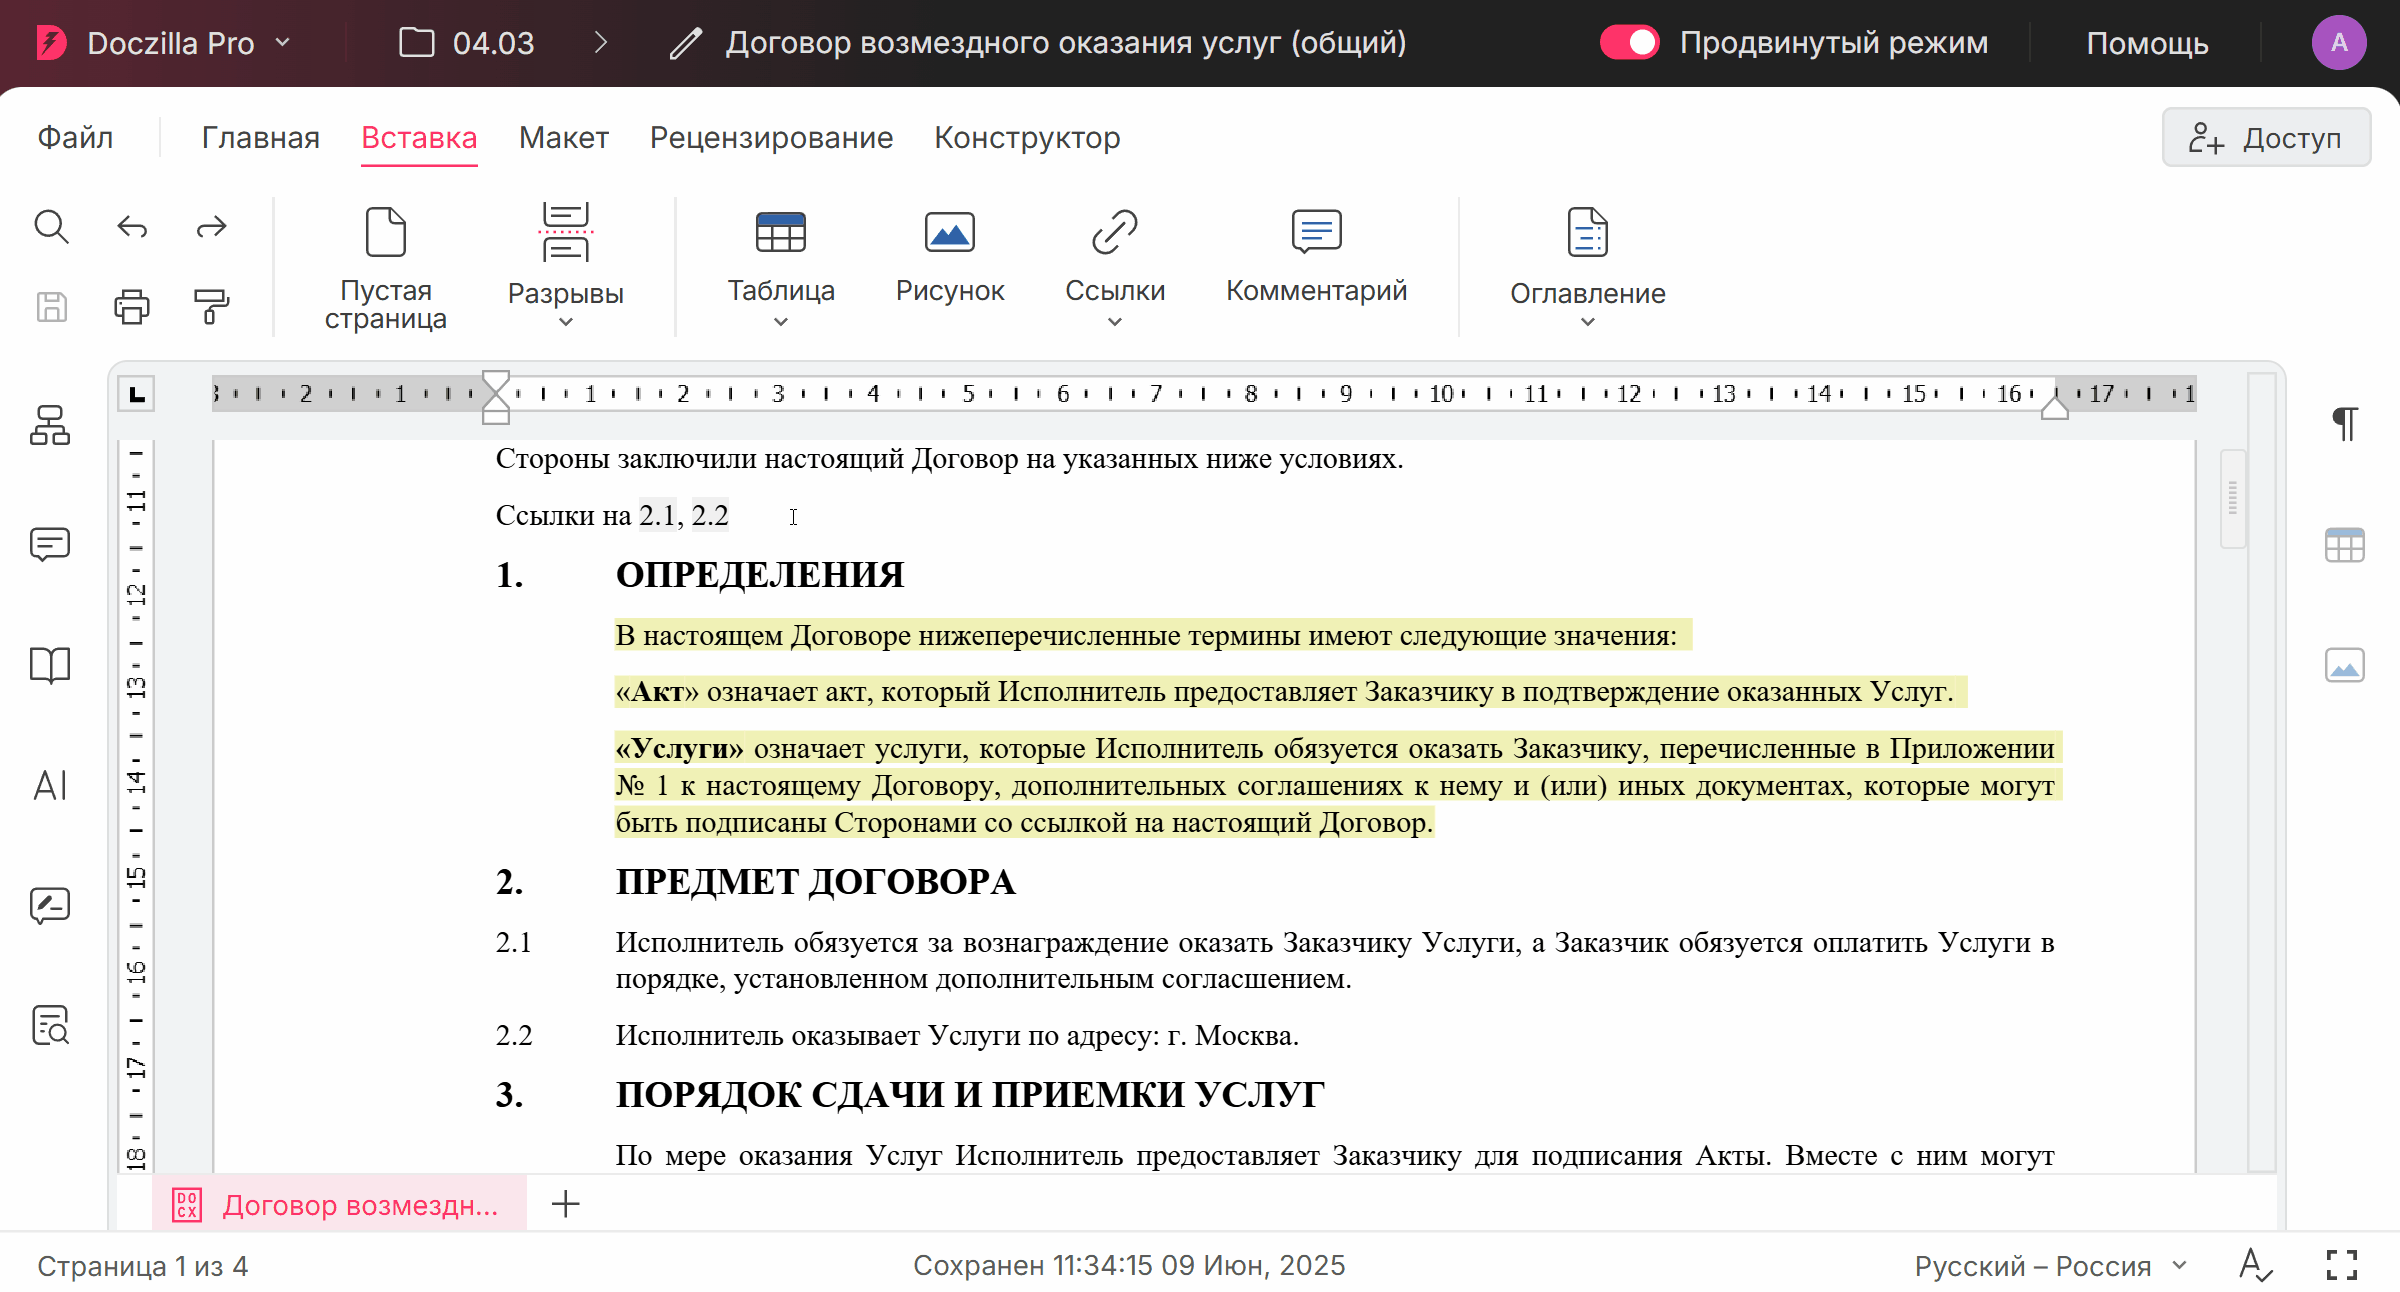2400x1292 pixels.
Task: Add a comment with Комментарий
Action: [1316, 256]
